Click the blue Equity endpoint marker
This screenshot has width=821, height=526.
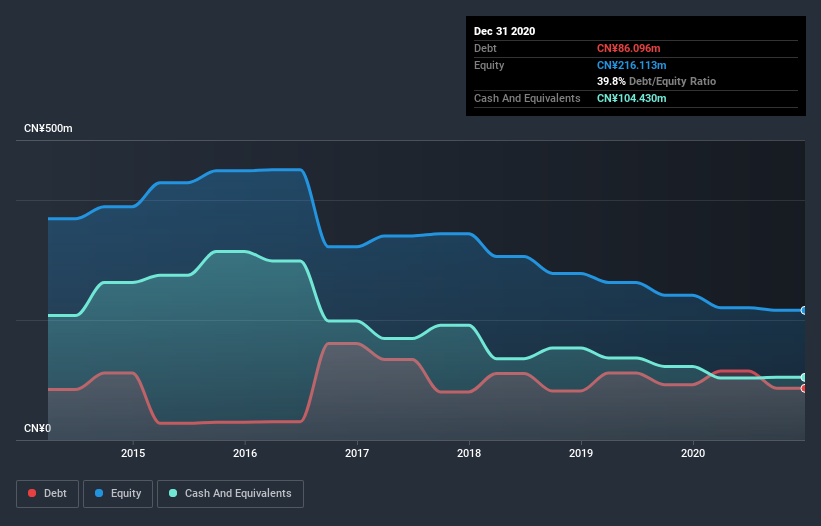804,310
